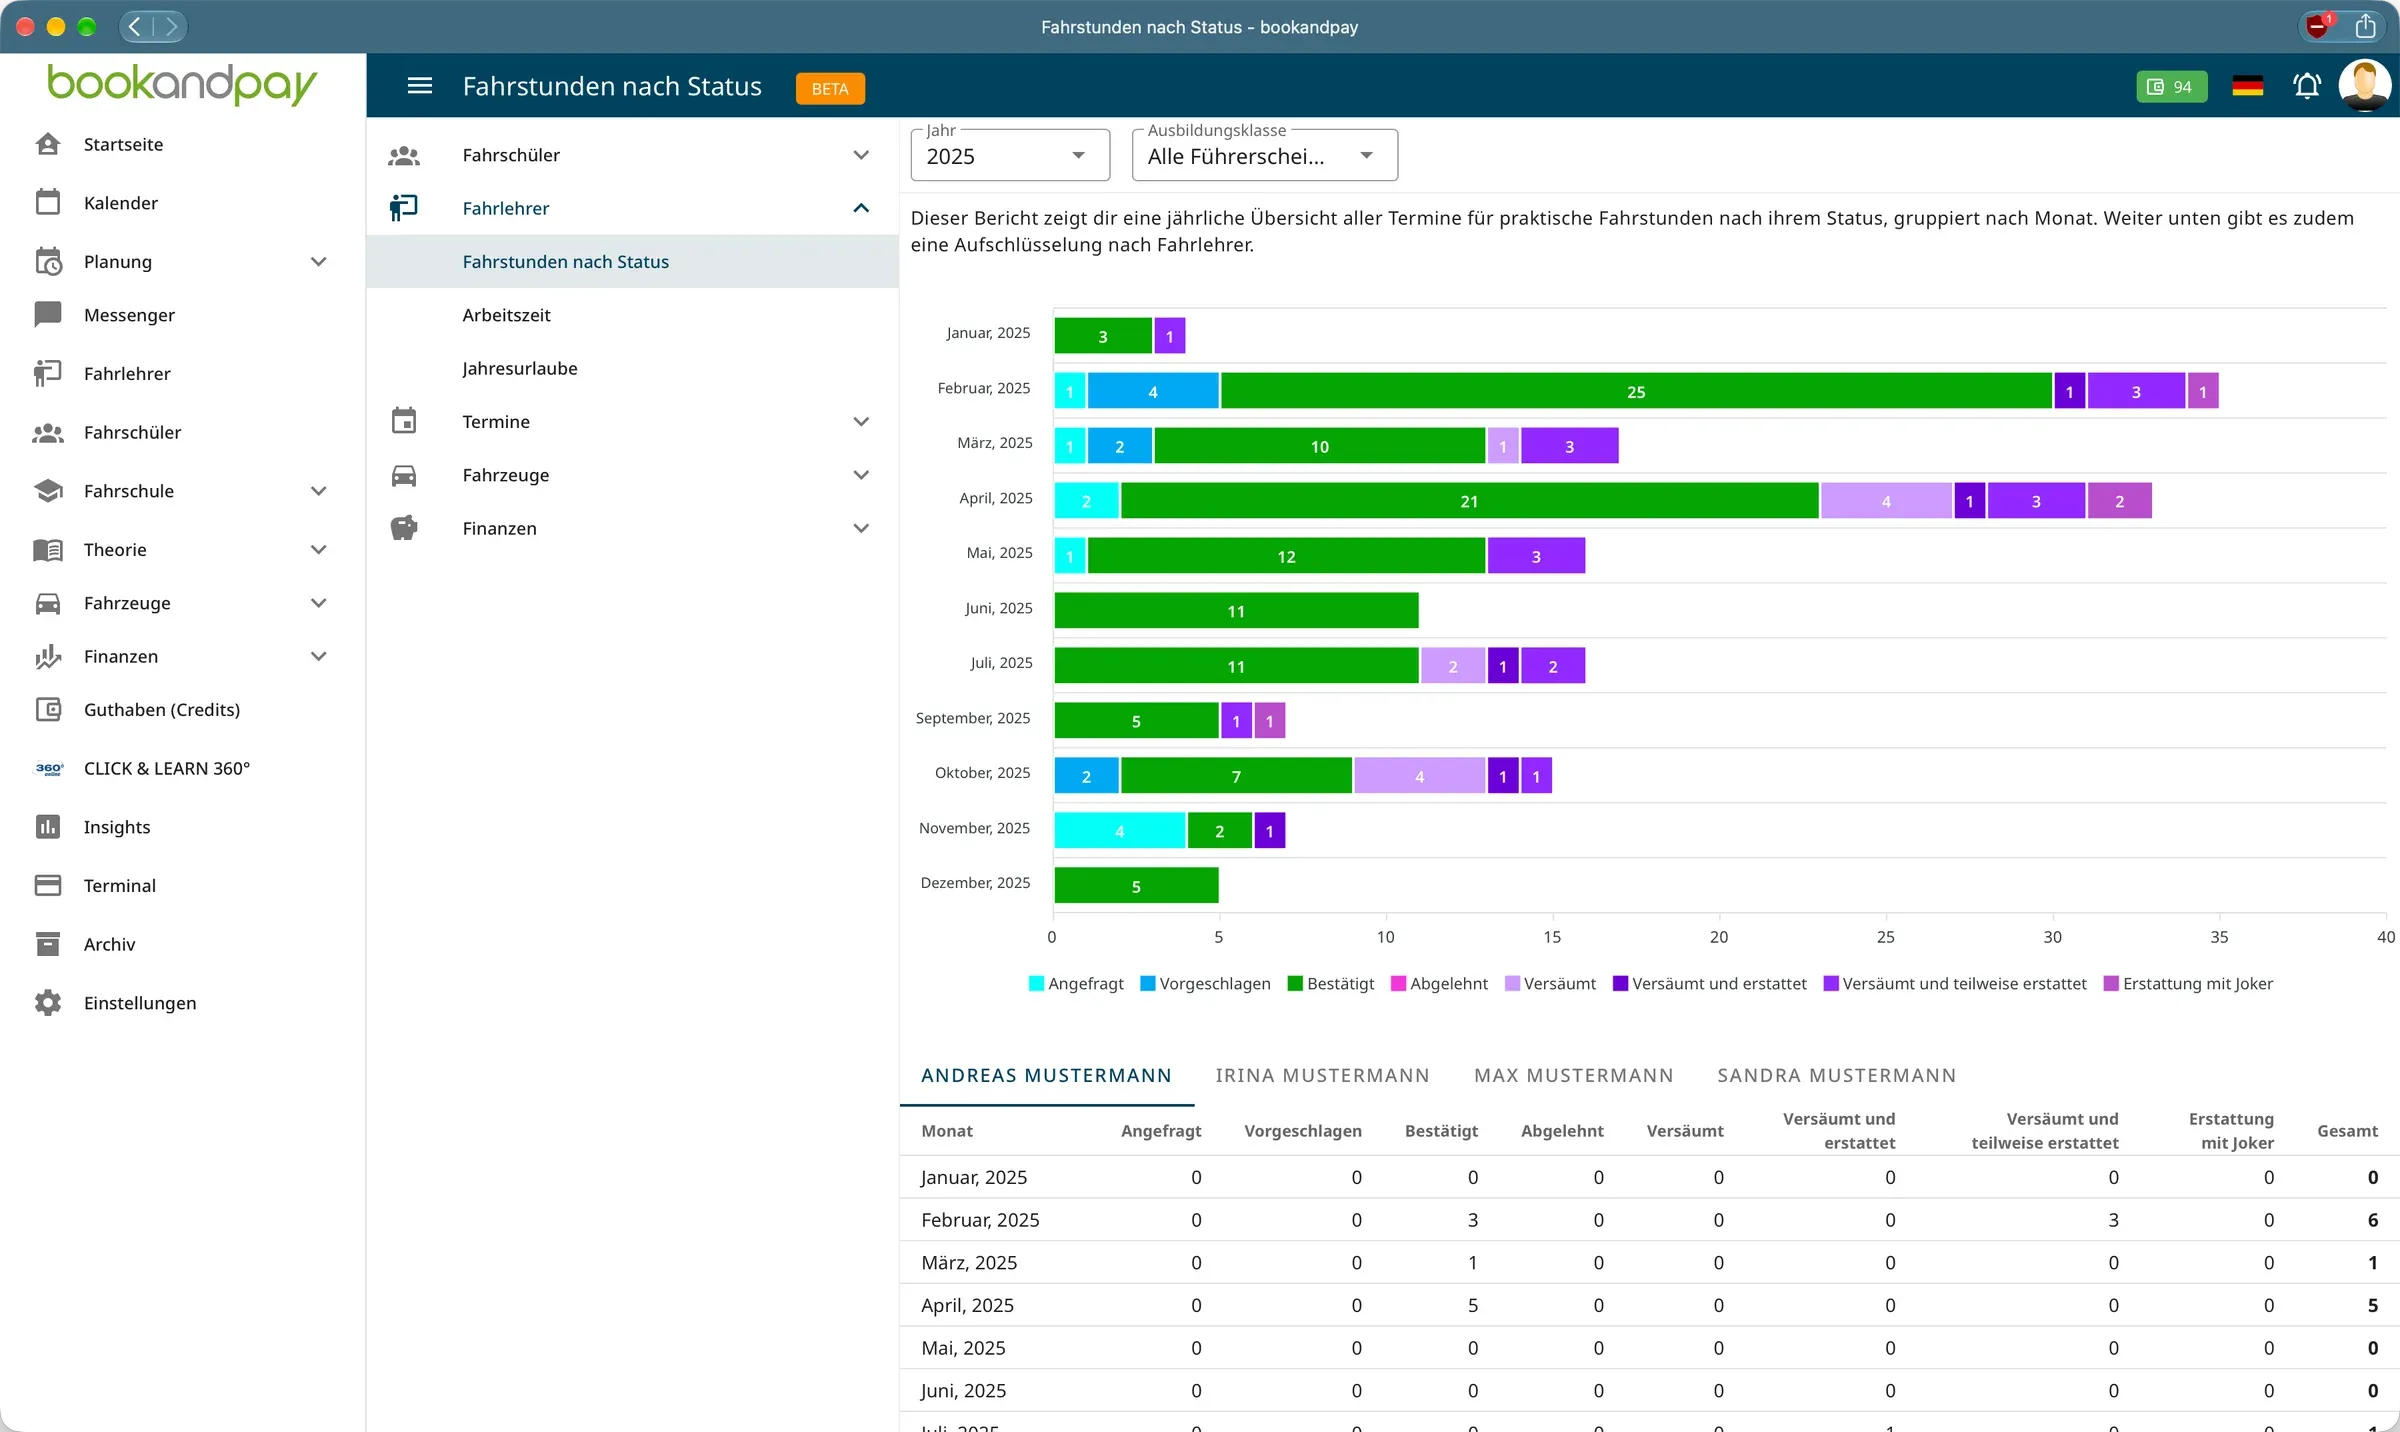Expand the Termine submenu section
2400x1432 pixels.
(861, 421)
